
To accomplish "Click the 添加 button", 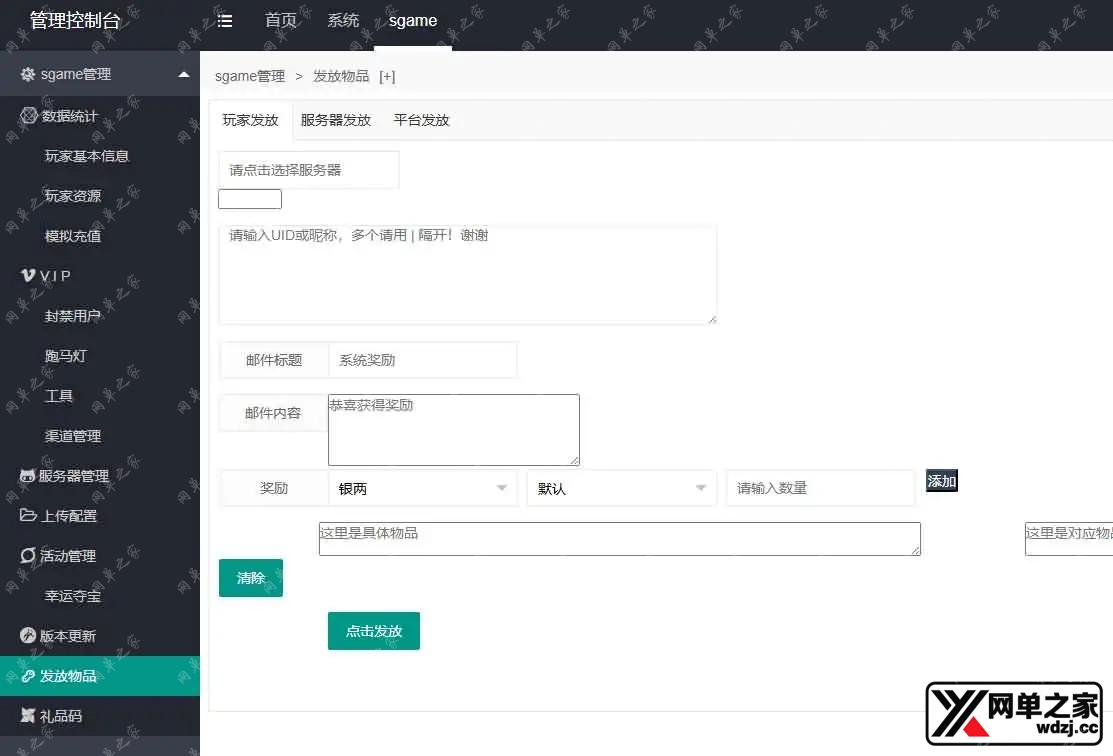I will pos(942,481).
